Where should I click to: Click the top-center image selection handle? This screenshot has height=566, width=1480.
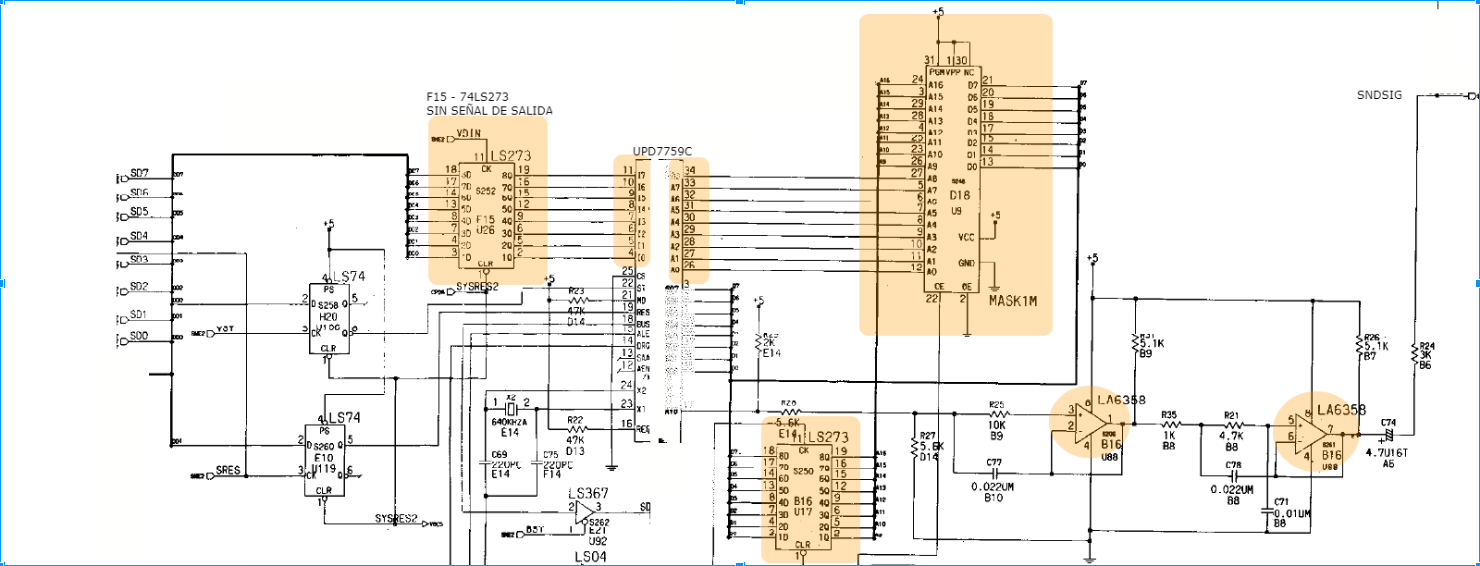[x=740, y=3]
